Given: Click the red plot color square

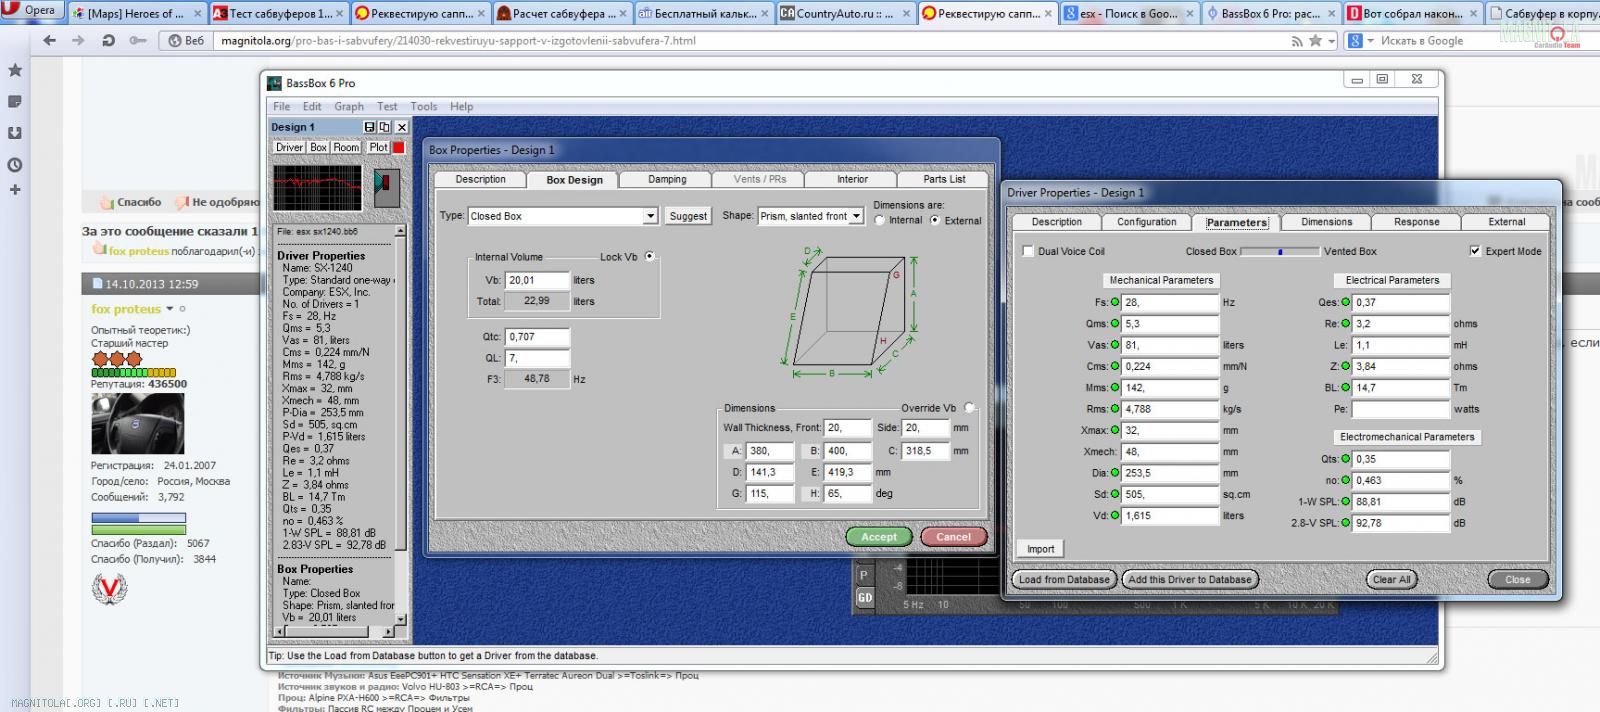Looking at the screenshot, I should pyautogui.click(x=398, y=147).
